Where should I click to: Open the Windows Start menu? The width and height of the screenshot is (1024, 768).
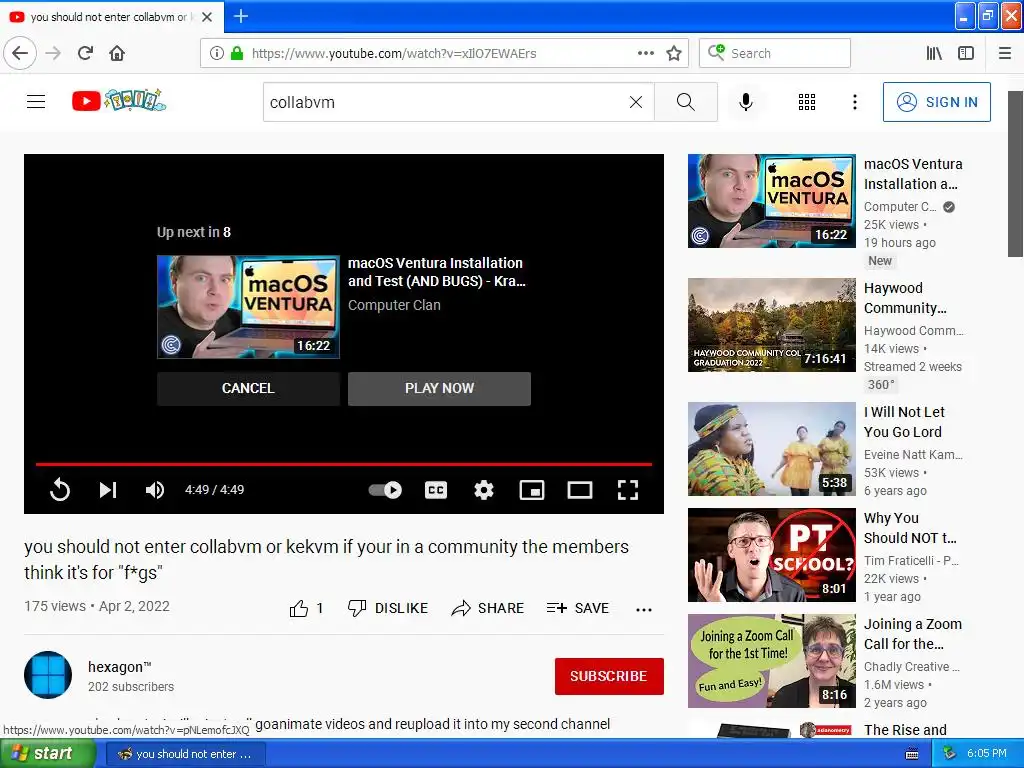point(47,753)
